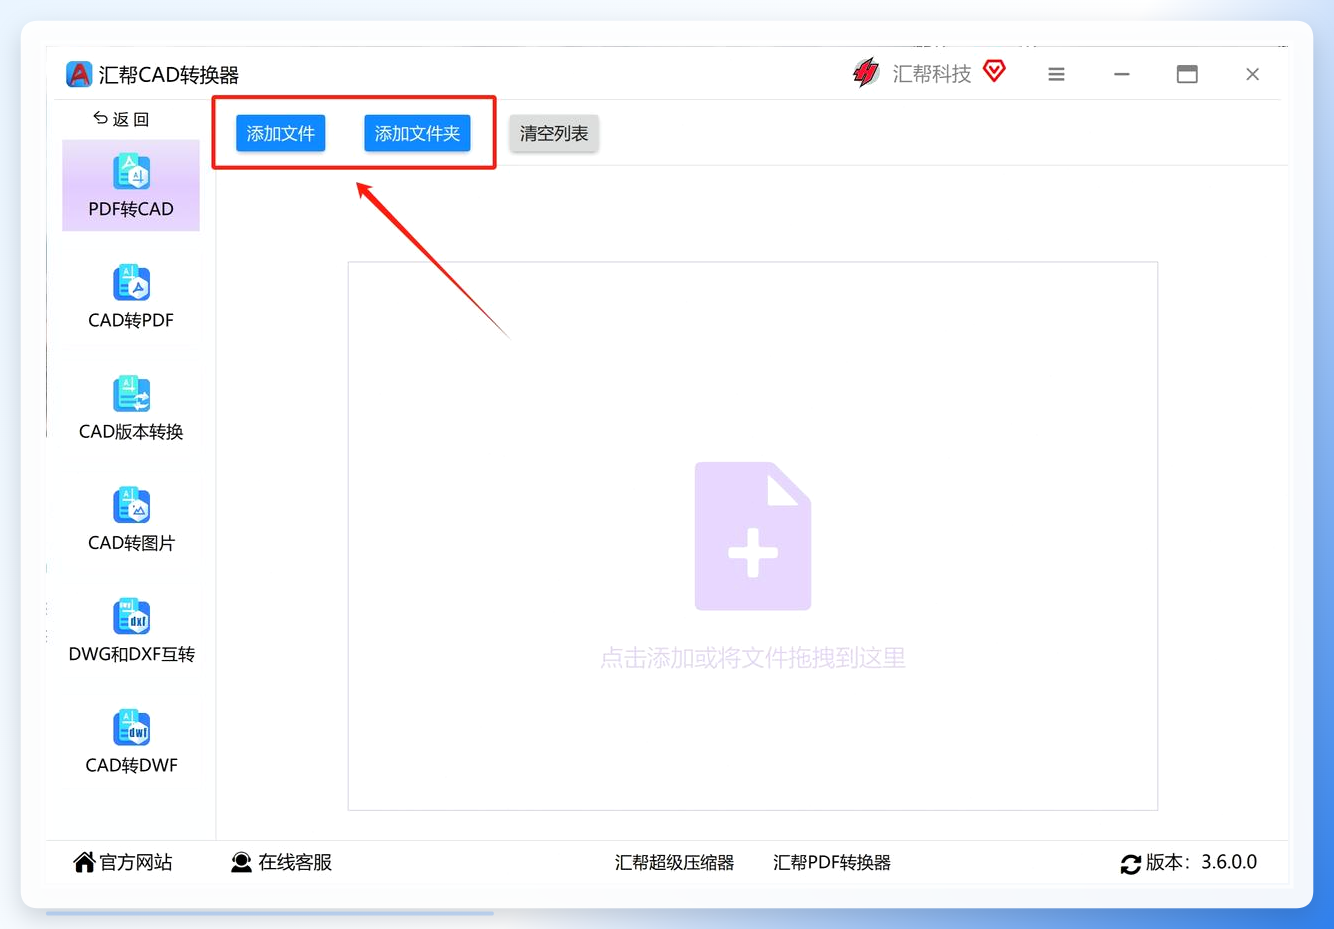Open the CAD转图片 icon
This screenshot has width=1334, height=929.
click(131, 505)
